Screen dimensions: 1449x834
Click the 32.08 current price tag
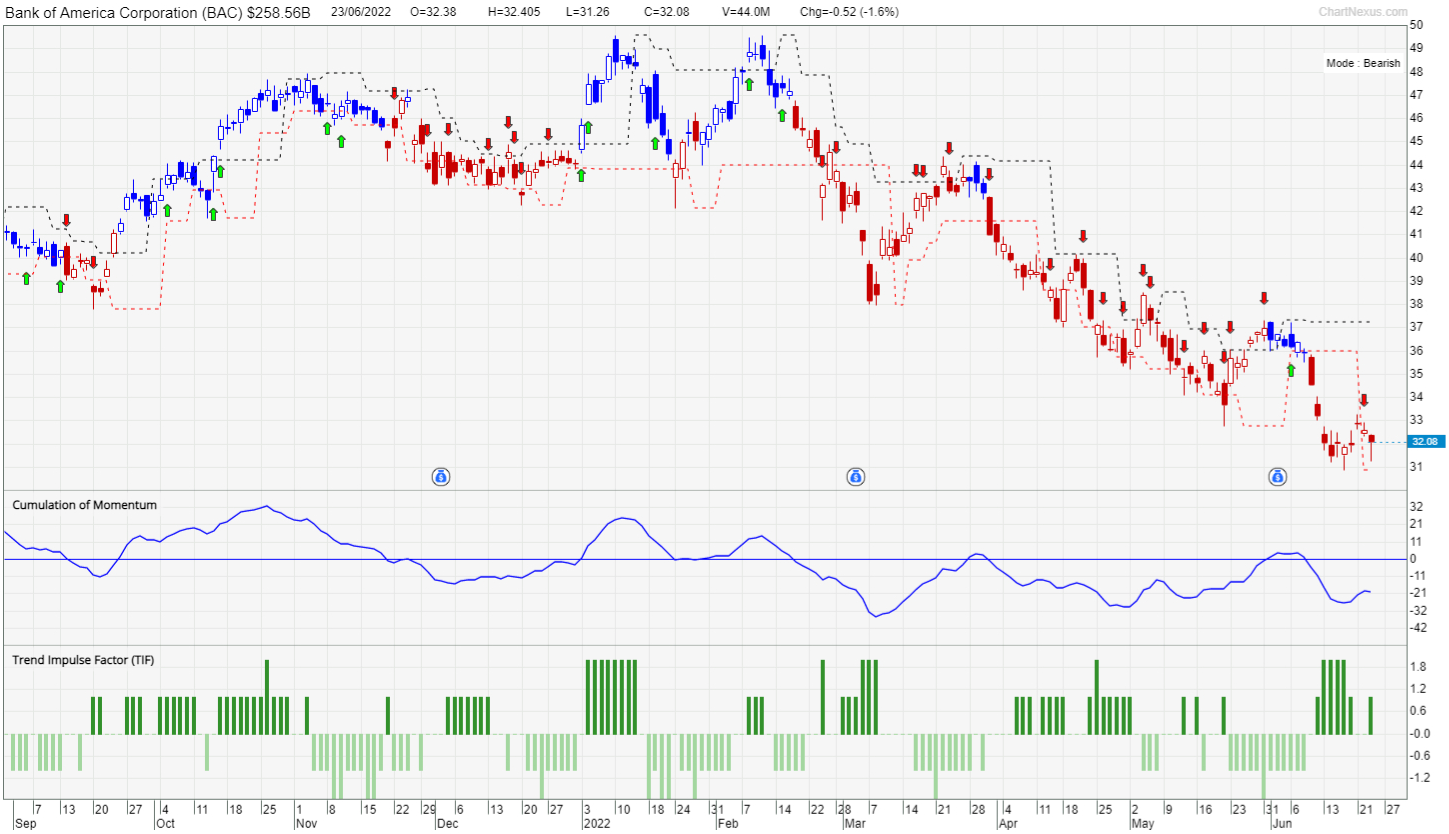click(1424, 441)
